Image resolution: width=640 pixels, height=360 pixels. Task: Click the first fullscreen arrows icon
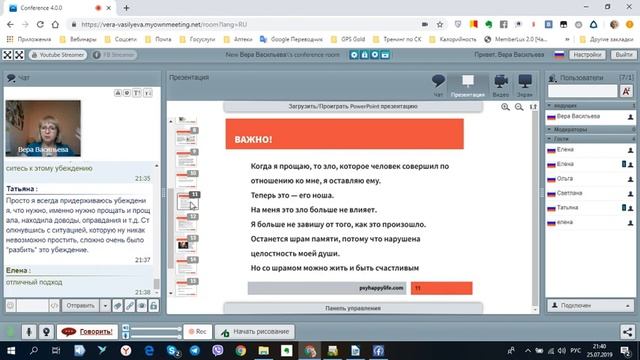coord(7,55)
